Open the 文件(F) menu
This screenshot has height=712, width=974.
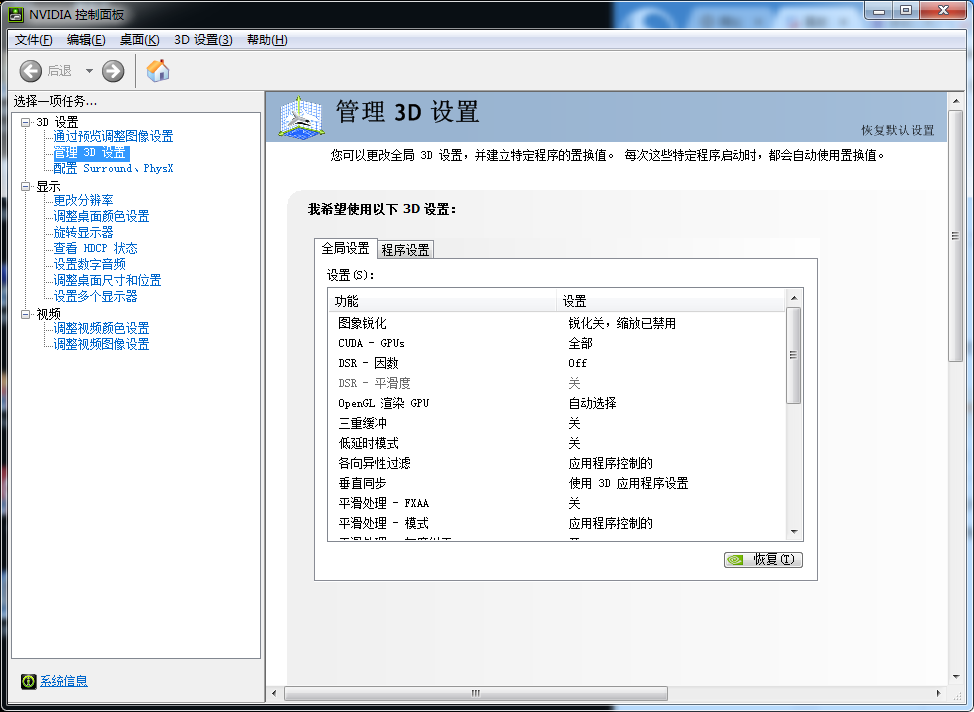pos(34,40)
